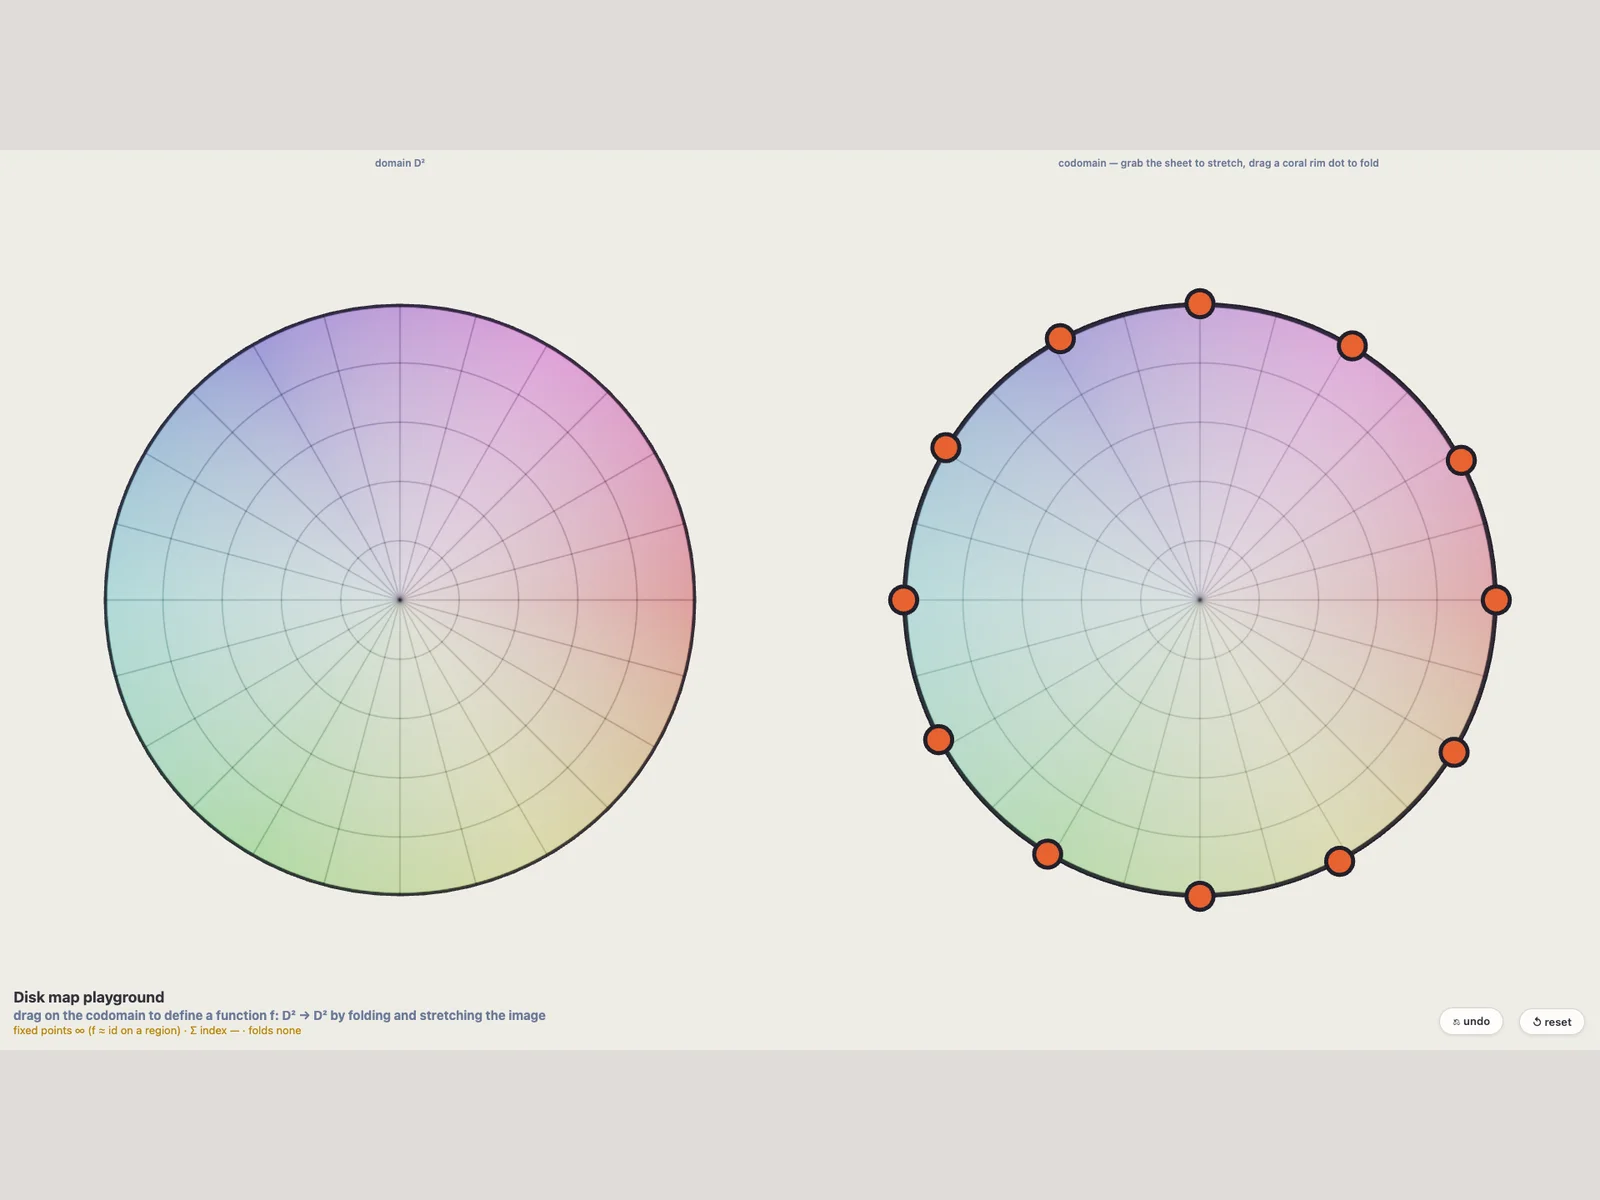1600x1200 pixels.
Task: Select the bottom coral rim dot on codomain
Action: pos(1200,896)
